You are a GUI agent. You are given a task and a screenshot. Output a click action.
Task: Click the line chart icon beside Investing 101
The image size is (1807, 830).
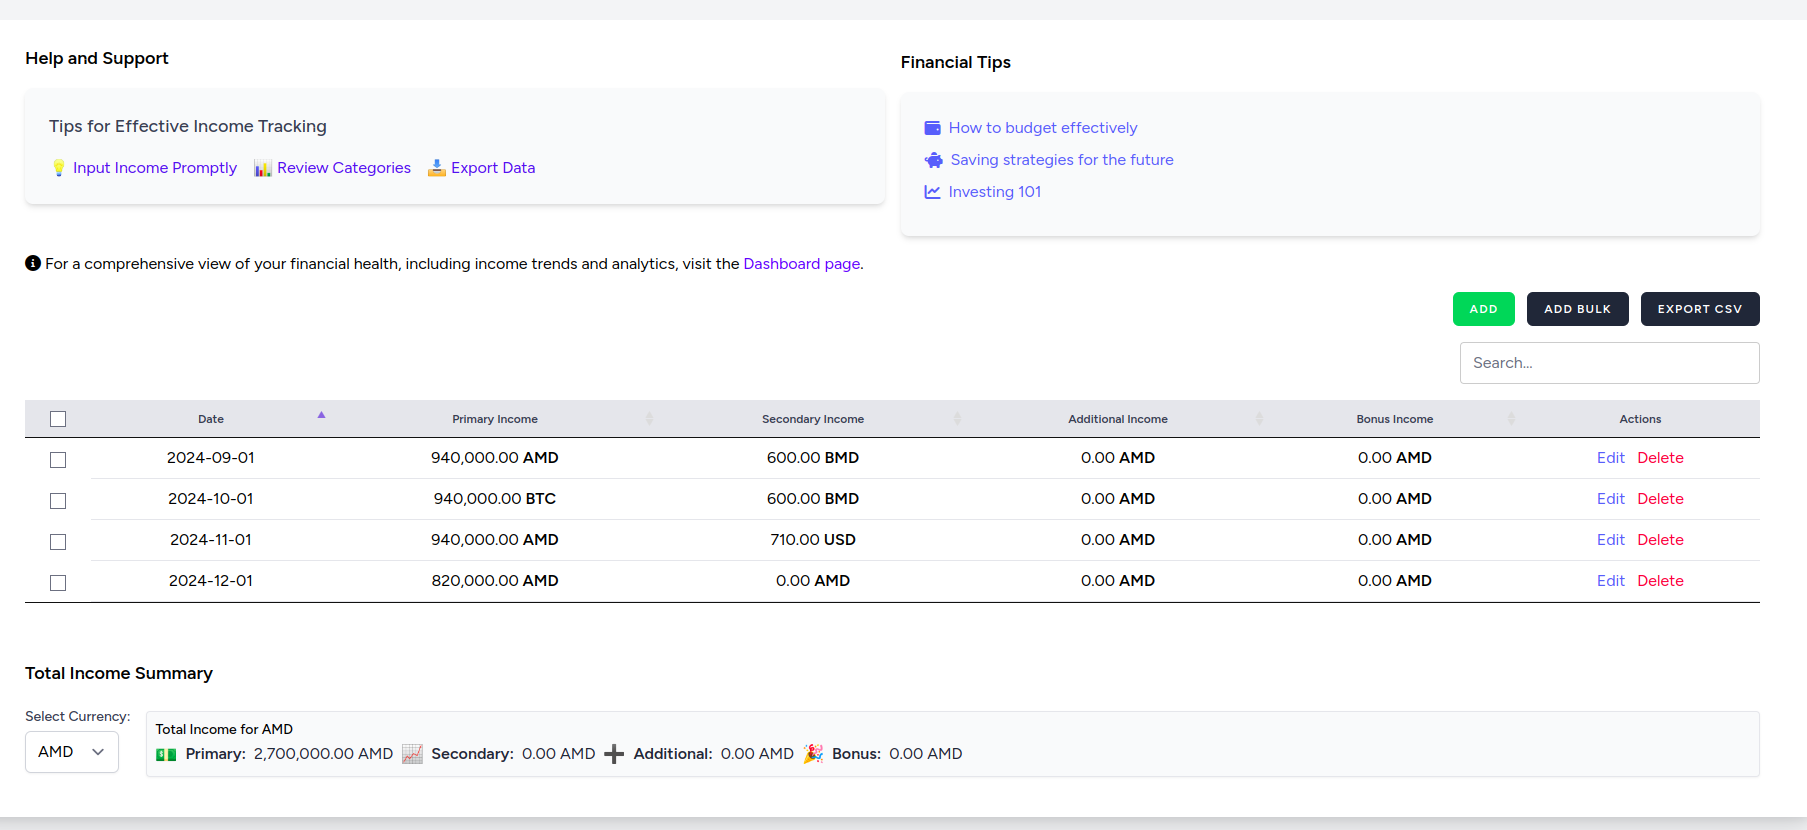click(x=933, y=192)
